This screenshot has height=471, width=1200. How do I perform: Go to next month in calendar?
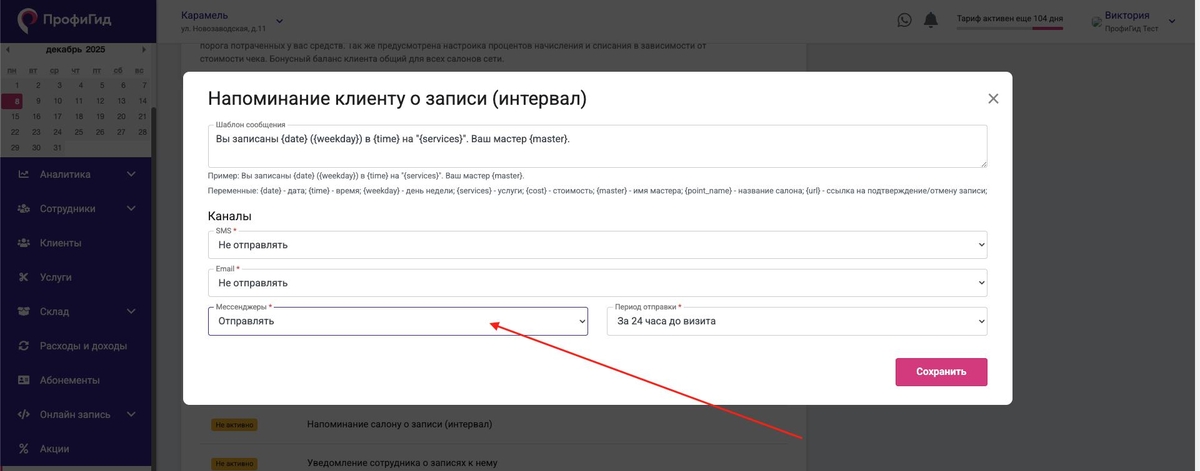144,49
